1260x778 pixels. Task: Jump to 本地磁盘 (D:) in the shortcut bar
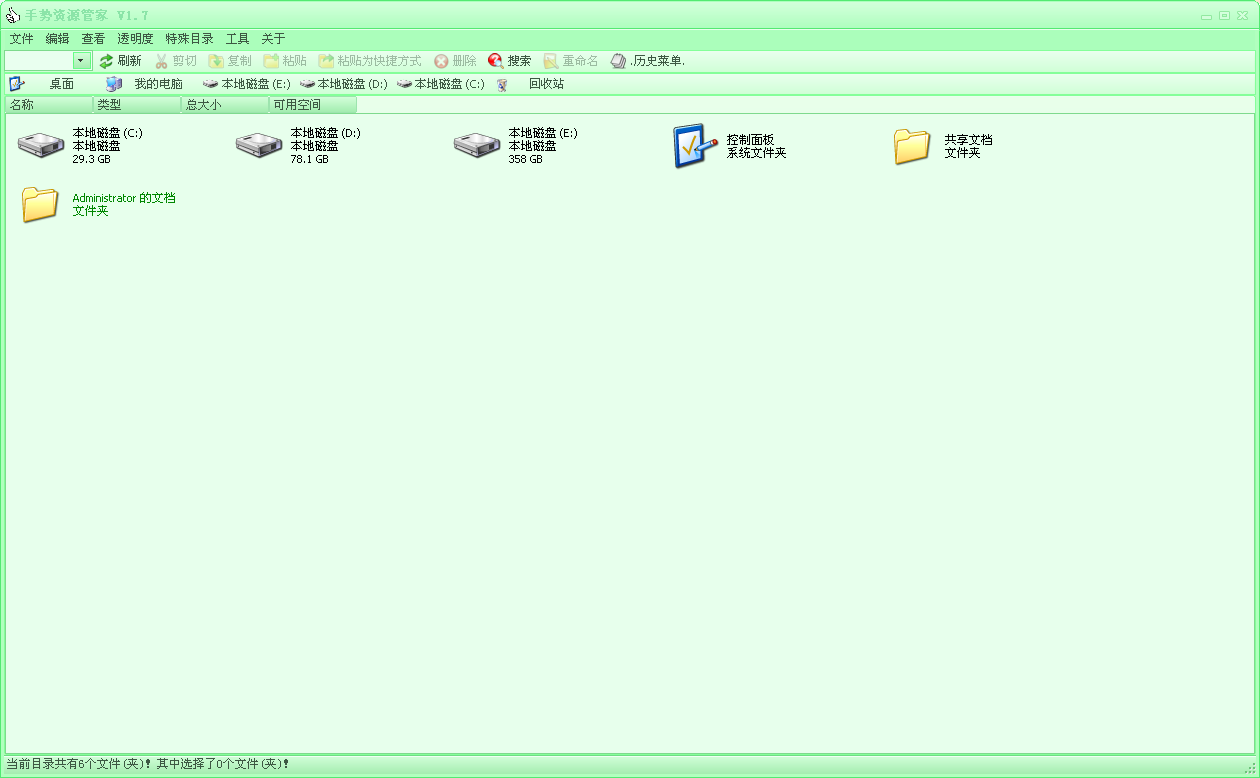pyautogui.click(x=343, y=84)
